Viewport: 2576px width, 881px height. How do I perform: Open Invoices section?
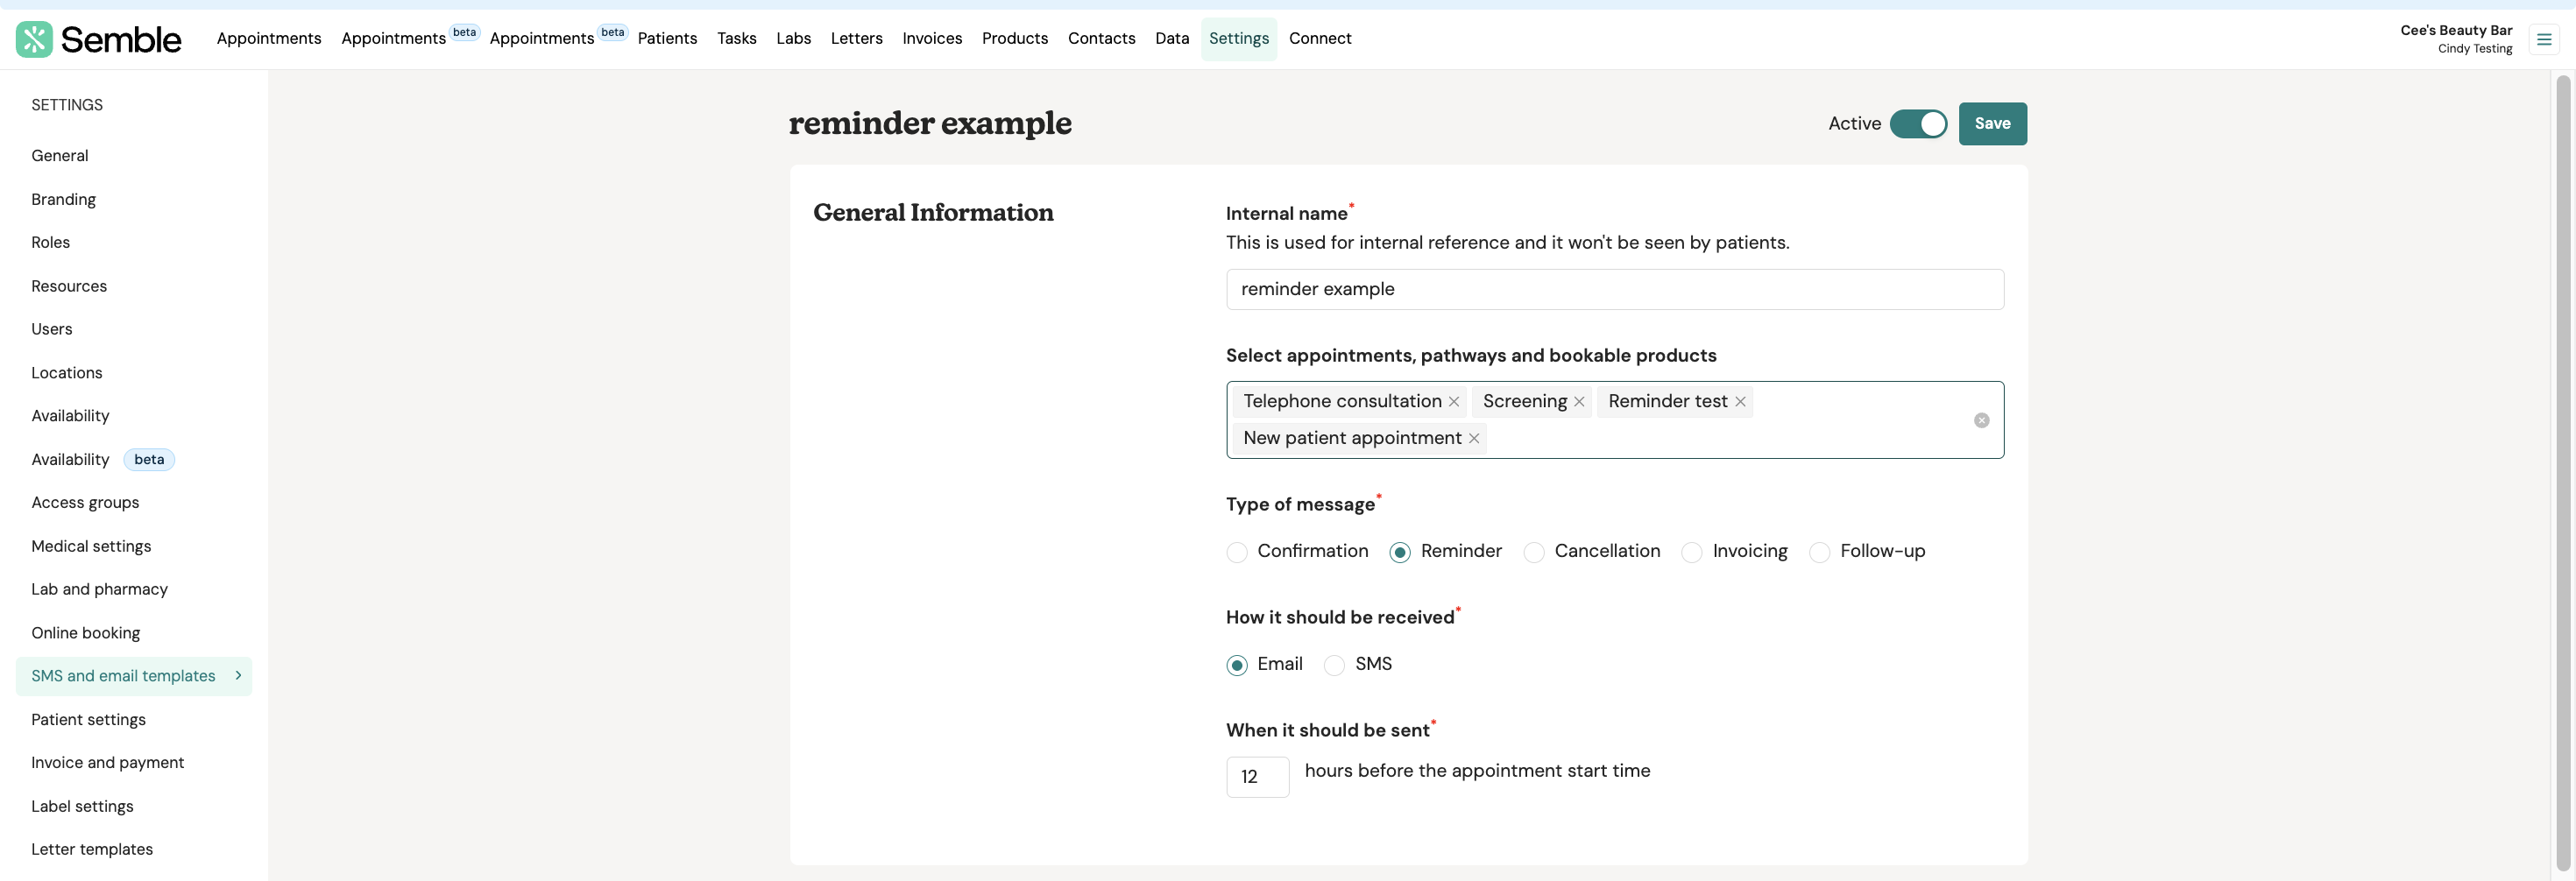(x=932, y=39)
